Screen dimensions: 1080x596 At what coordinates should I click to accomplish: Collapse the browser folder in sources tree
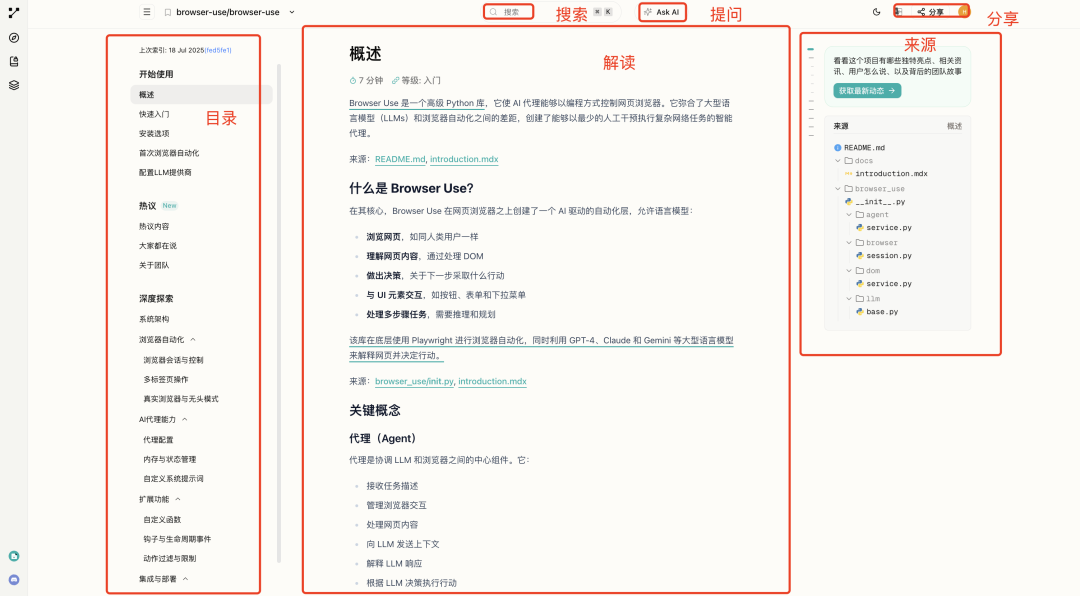pyautogui.click(x=849, y=243)
